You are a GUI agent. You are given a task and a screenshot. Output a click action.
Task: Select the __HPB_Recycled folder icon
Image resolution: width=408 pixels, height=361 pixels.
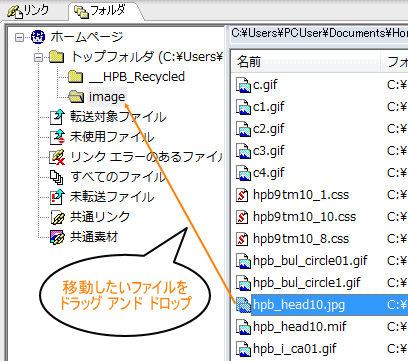76,77
